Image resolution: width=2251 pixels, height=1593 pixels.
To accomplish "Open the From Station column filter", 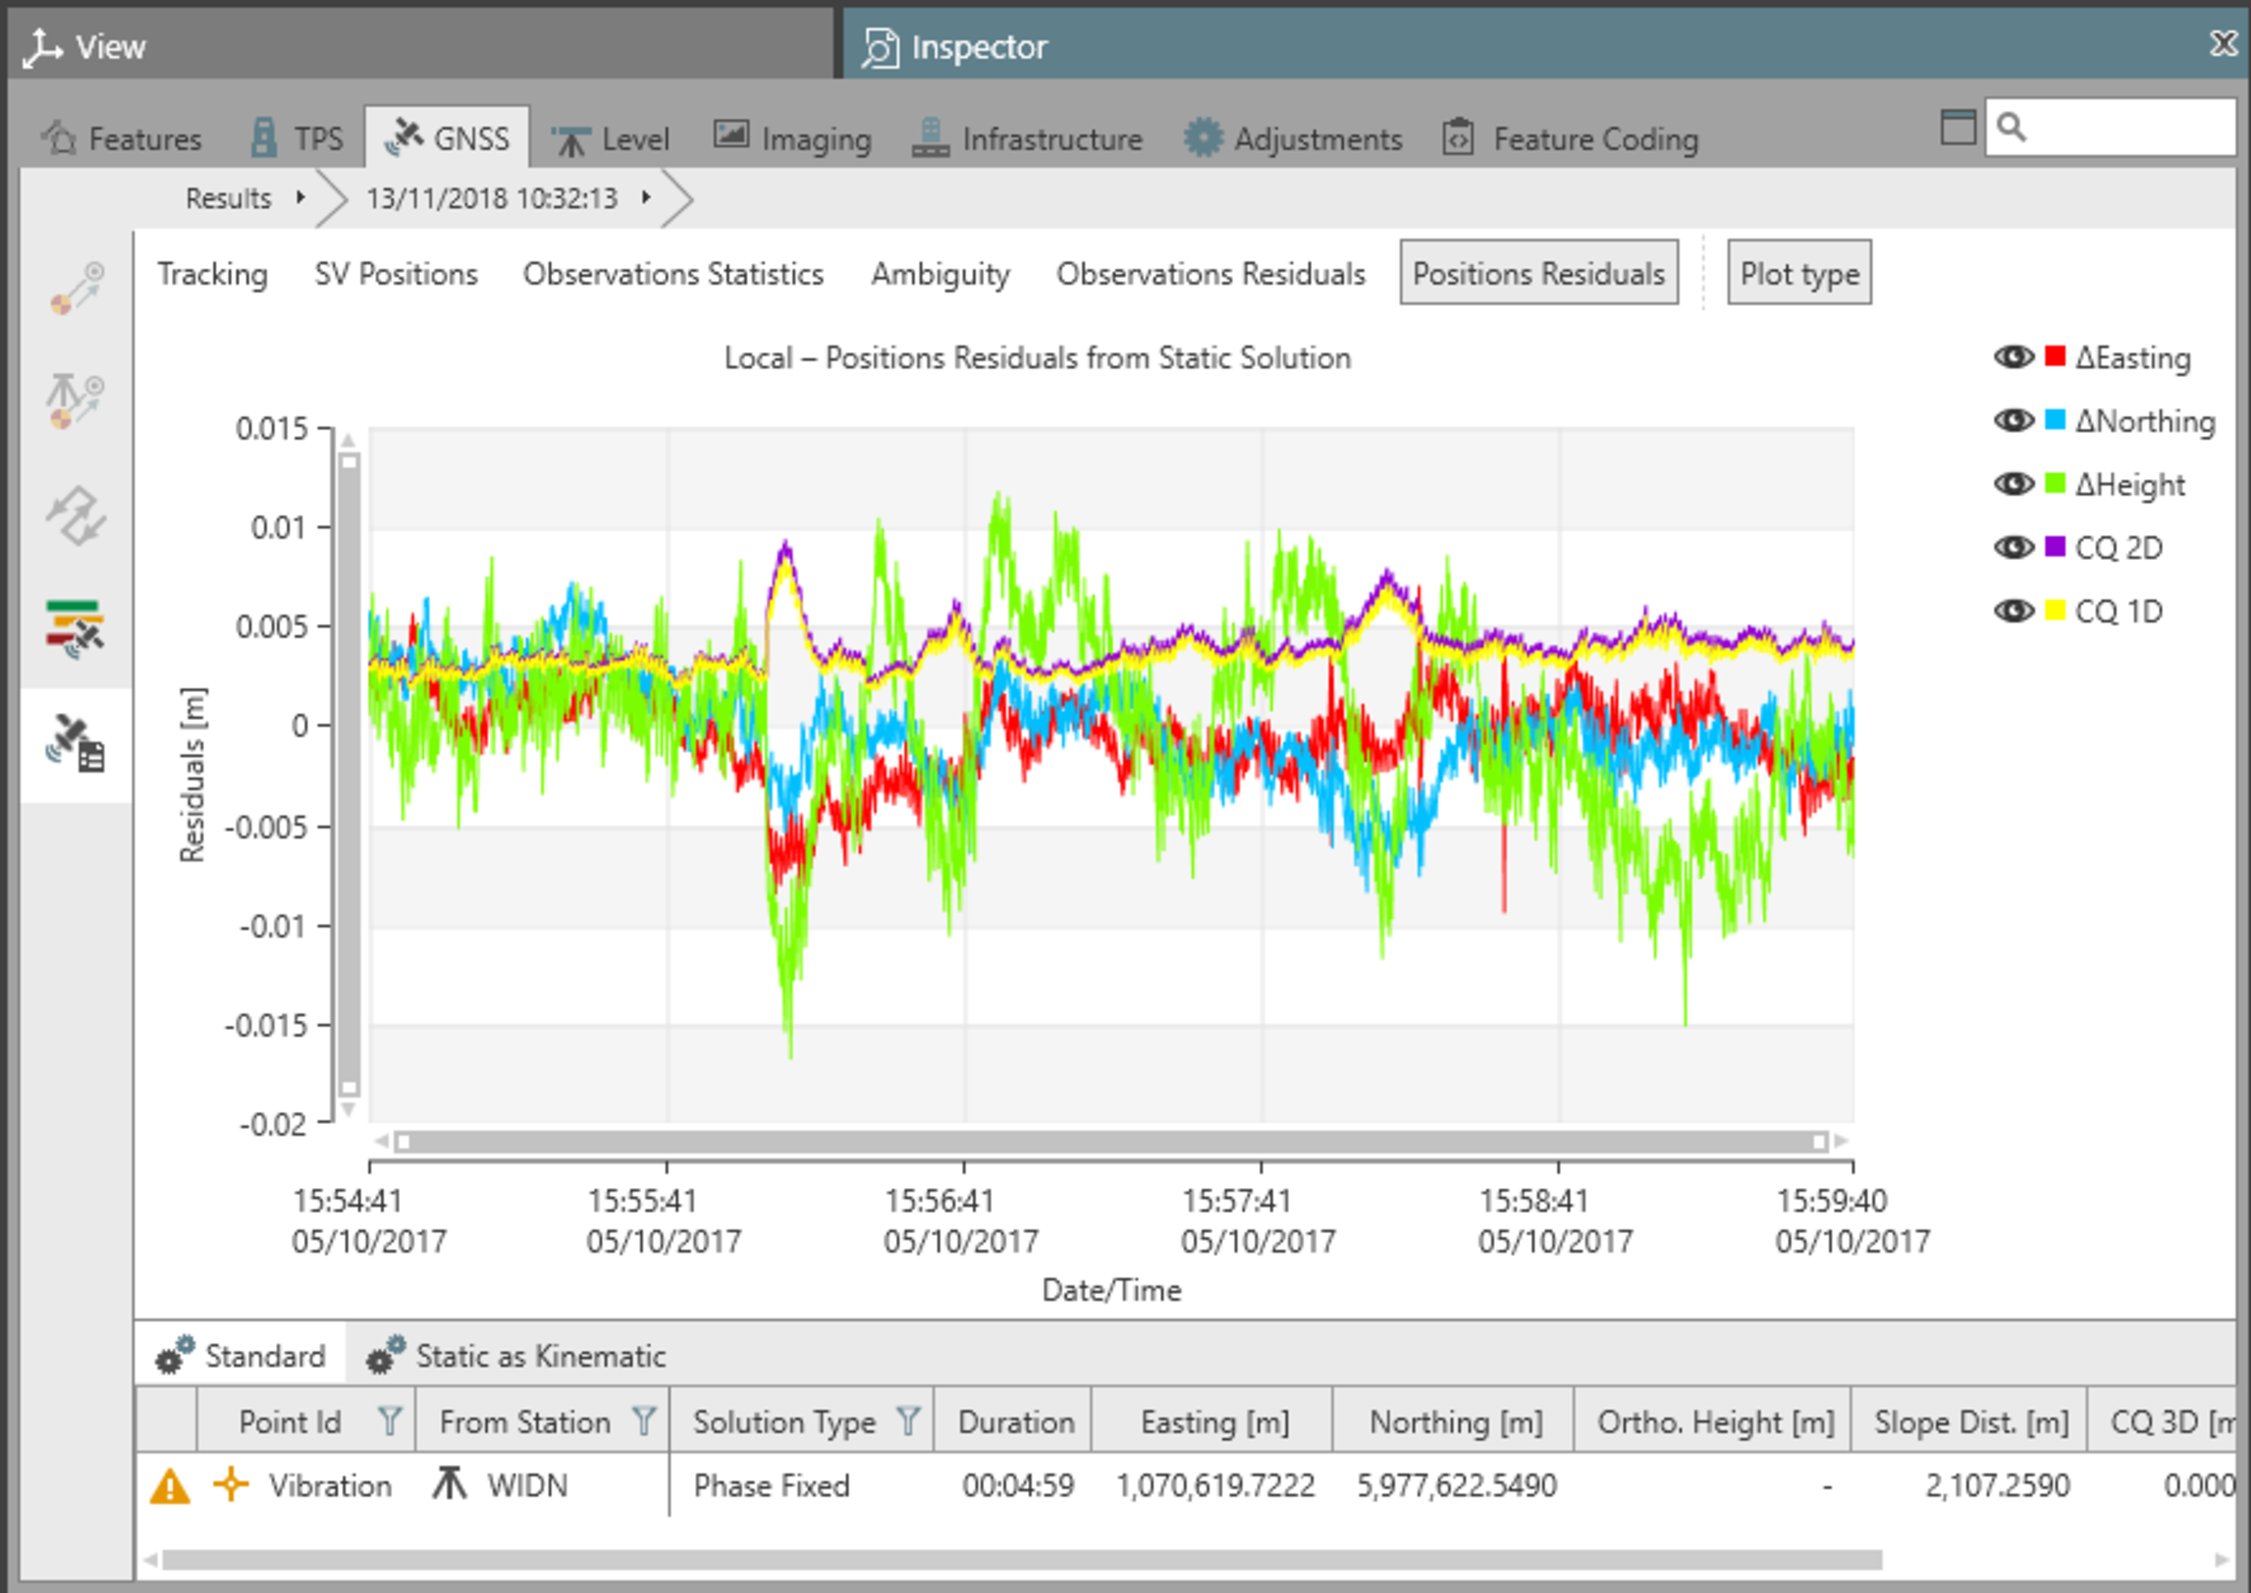I will point(644,1421).
